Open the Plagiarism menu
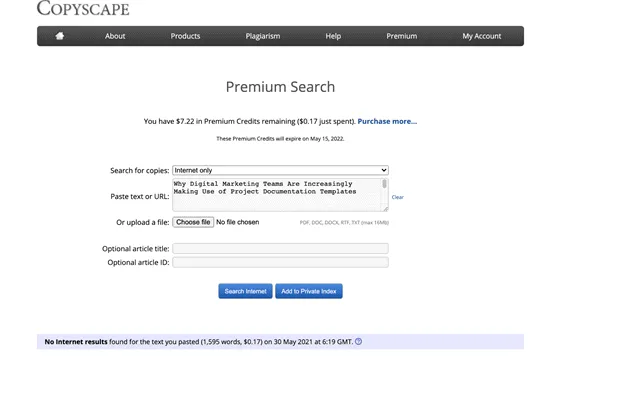The image size is (624, 396). [263, 36]
